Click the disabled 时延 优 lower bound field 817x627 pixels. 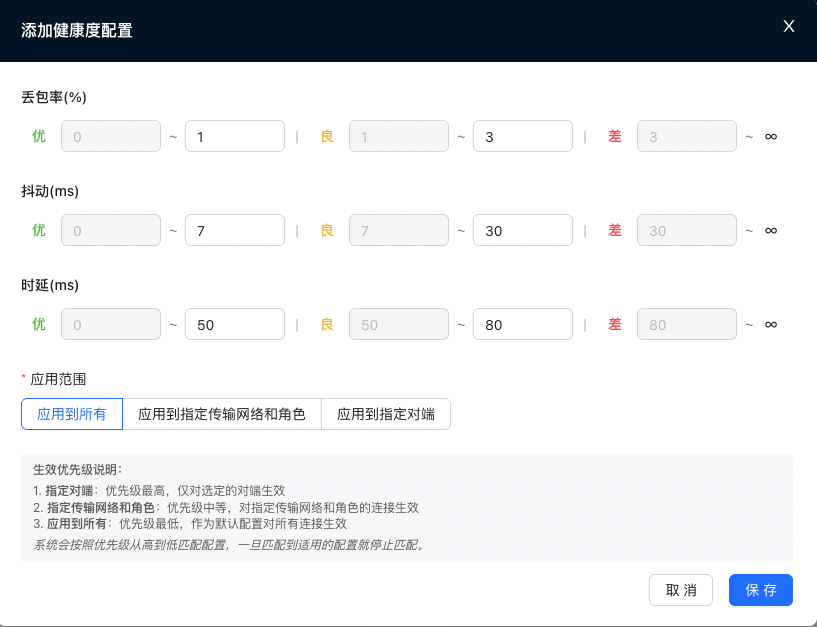coord(111,324)
